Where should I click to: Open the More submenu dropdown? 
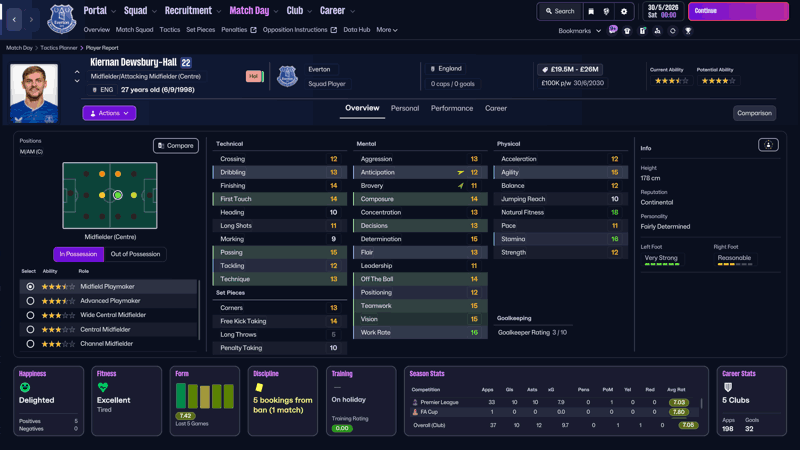(387, 30)
